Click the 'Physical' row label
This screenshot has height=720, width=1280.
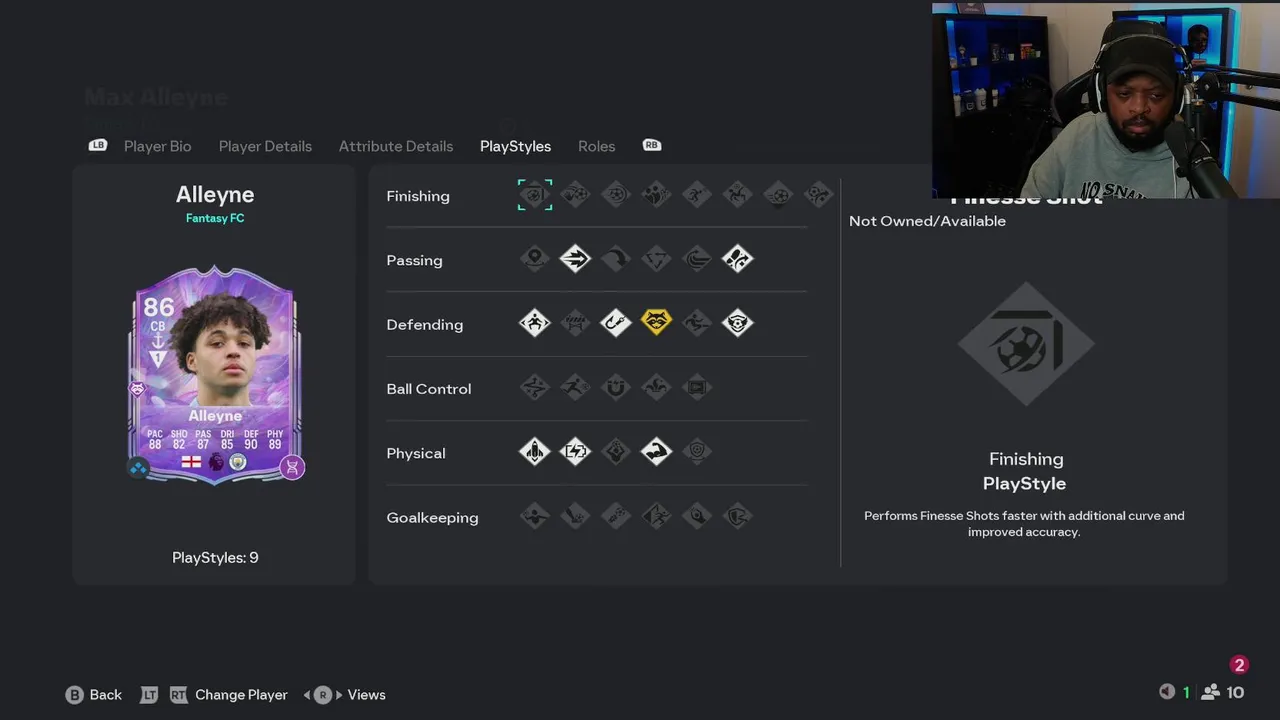point(415,453)
